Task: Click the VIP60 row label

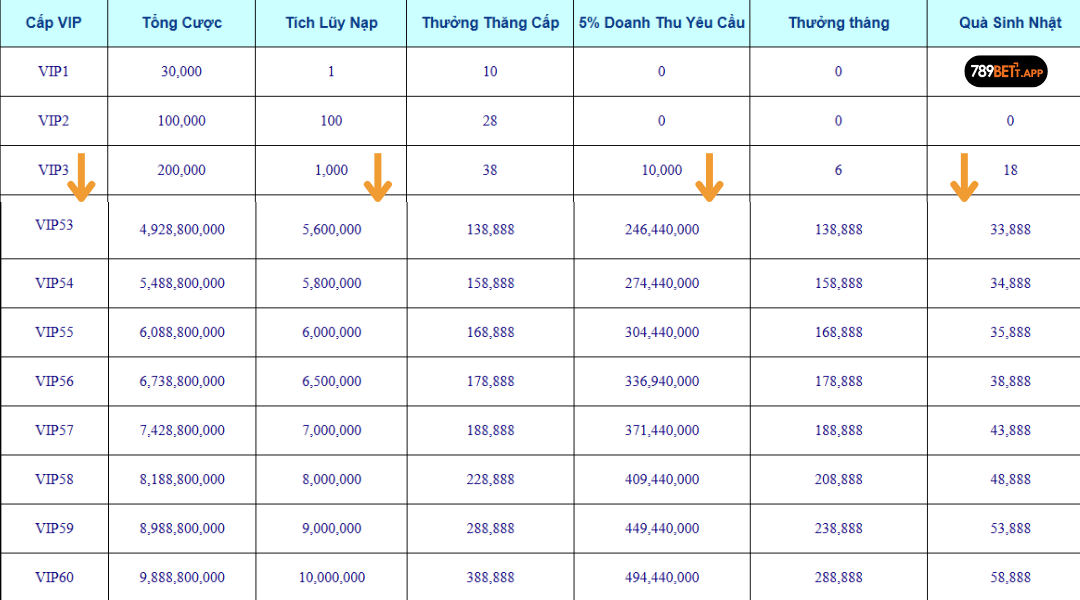Action: coord(54,577)
